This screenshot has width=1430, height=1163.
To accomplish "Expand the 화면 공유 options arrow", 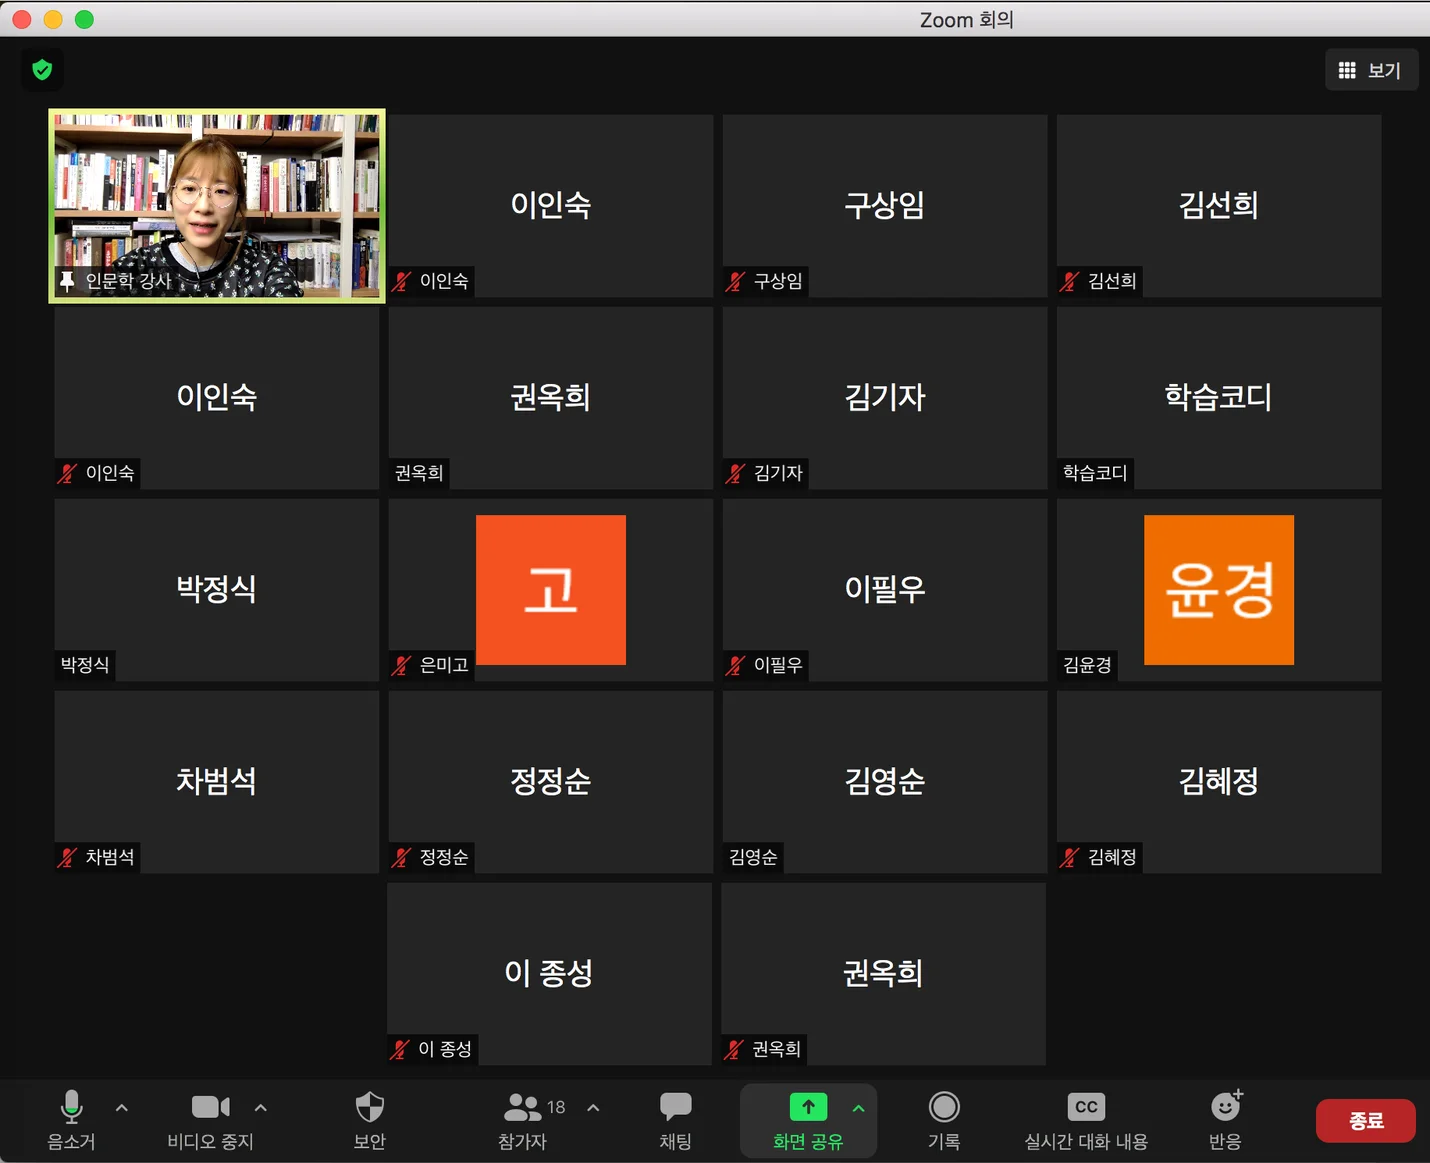I will click(x=859, y=1108).
